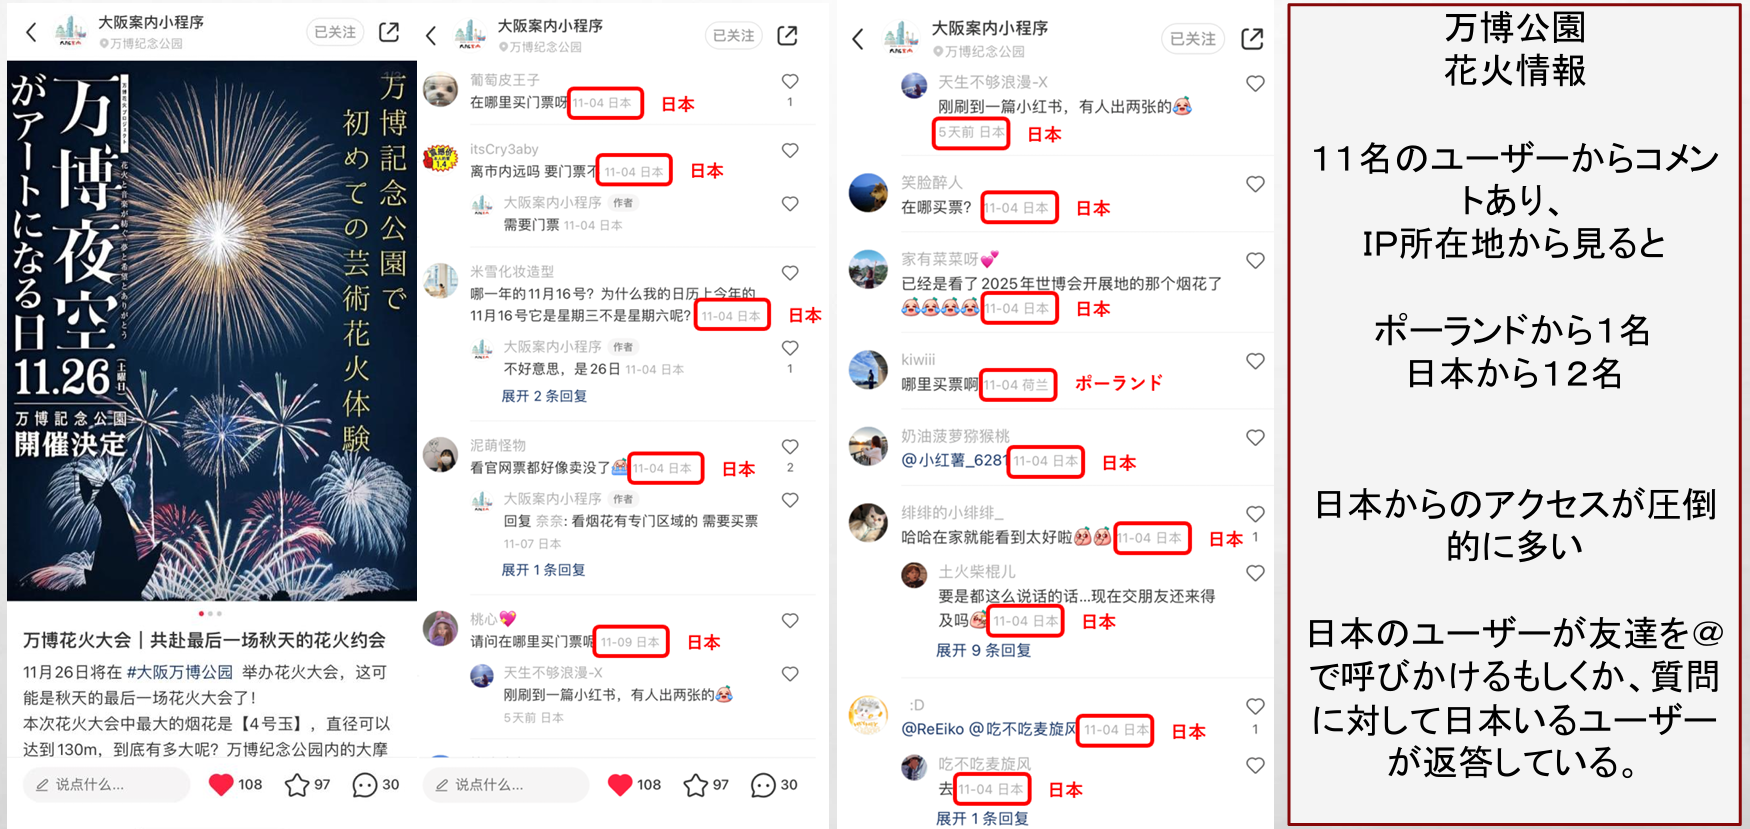Open the fireworks poster image
Viewport: 1750px width, 829px height.
click(x=212, y=331)
